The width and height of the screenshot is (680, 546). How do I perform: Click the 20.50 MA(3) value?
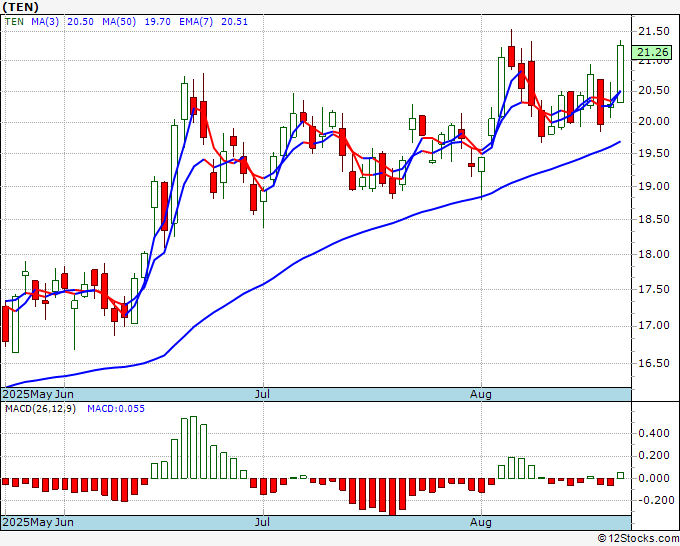(80, 22)
